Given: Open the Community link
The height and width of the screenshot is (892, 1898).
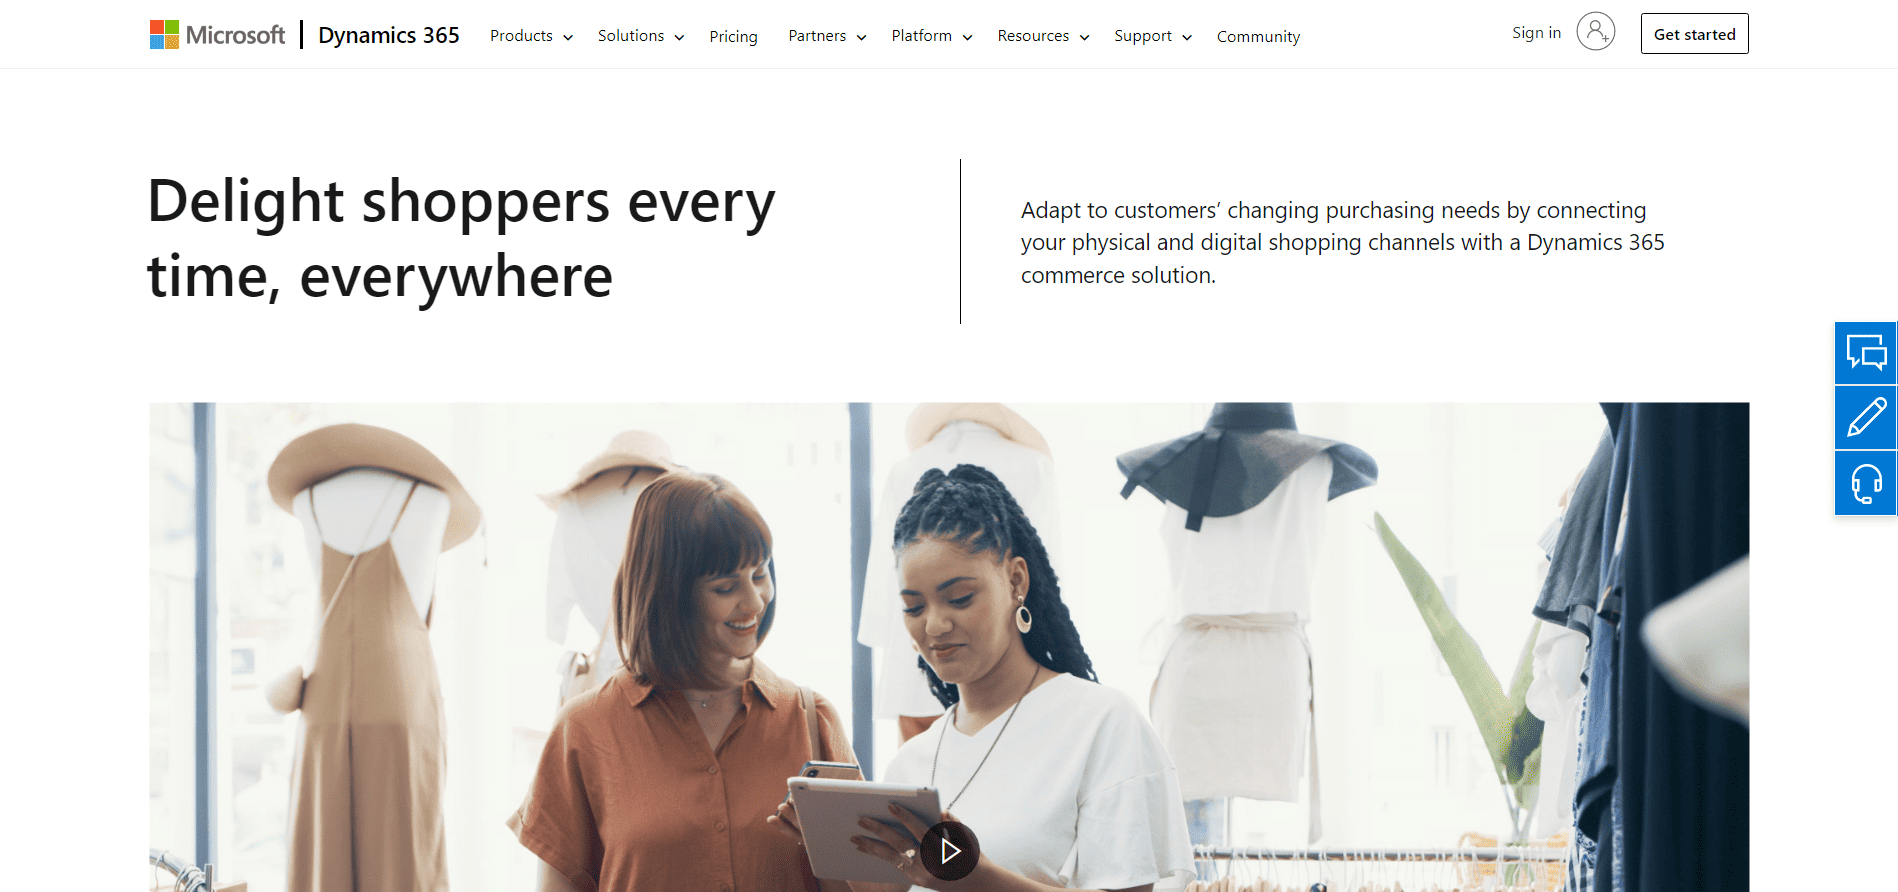Looking at the screenshot, I should point(1258,37).
